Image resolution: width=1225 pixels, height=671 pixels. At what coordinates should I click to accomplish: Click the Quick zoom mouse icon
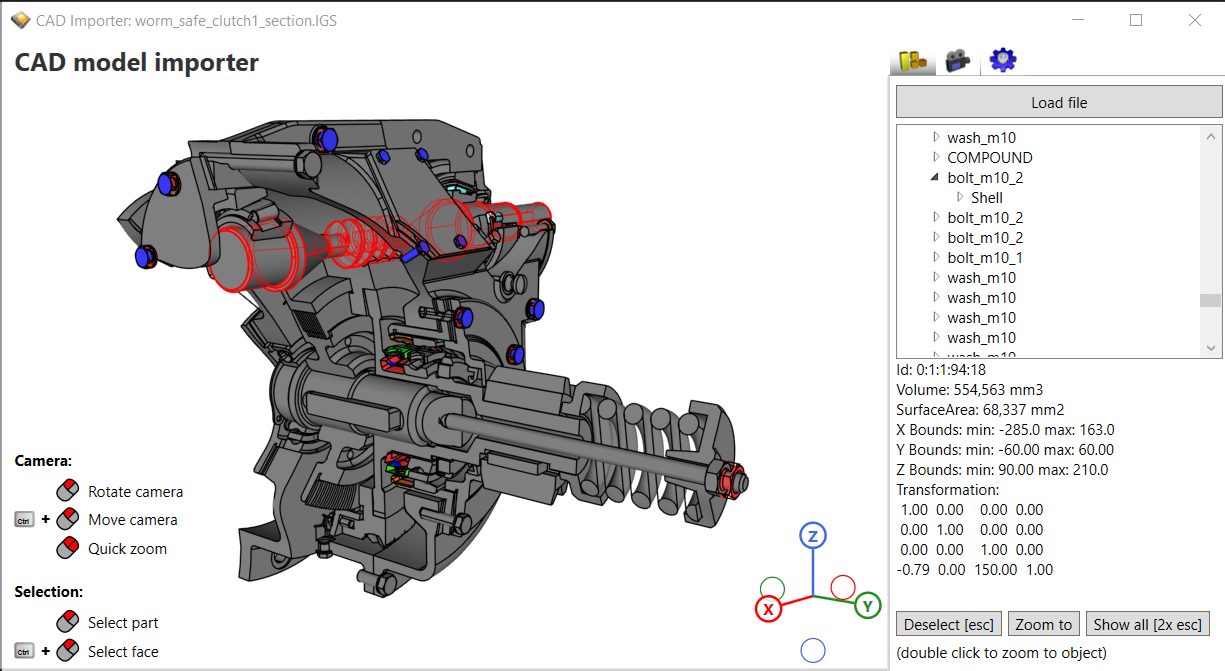coord(67,547)
